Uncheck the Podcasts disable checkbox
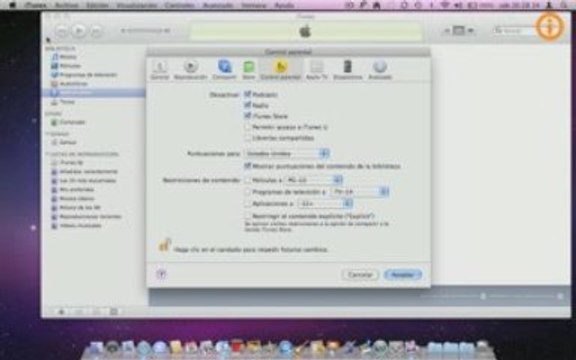This screenshot has width=576, height=360. (248, 94)
